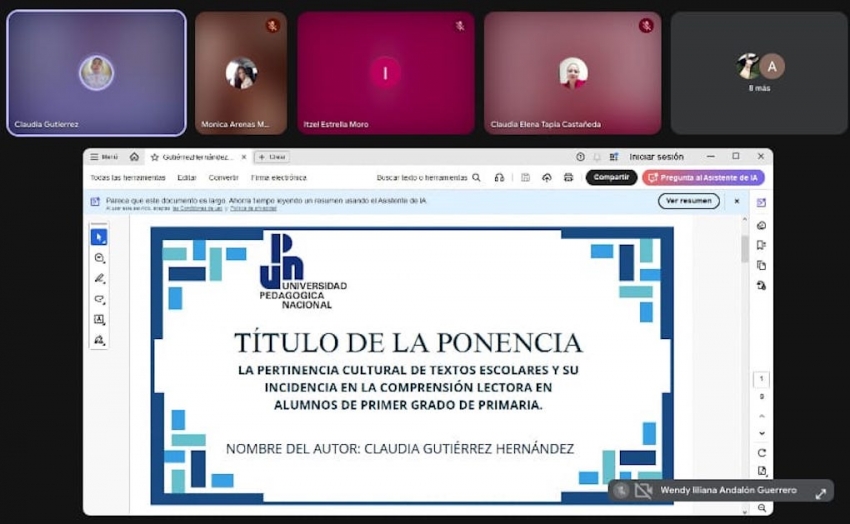Open the Condiciones de uso link

pyautogui.click(x=197, y=209)
